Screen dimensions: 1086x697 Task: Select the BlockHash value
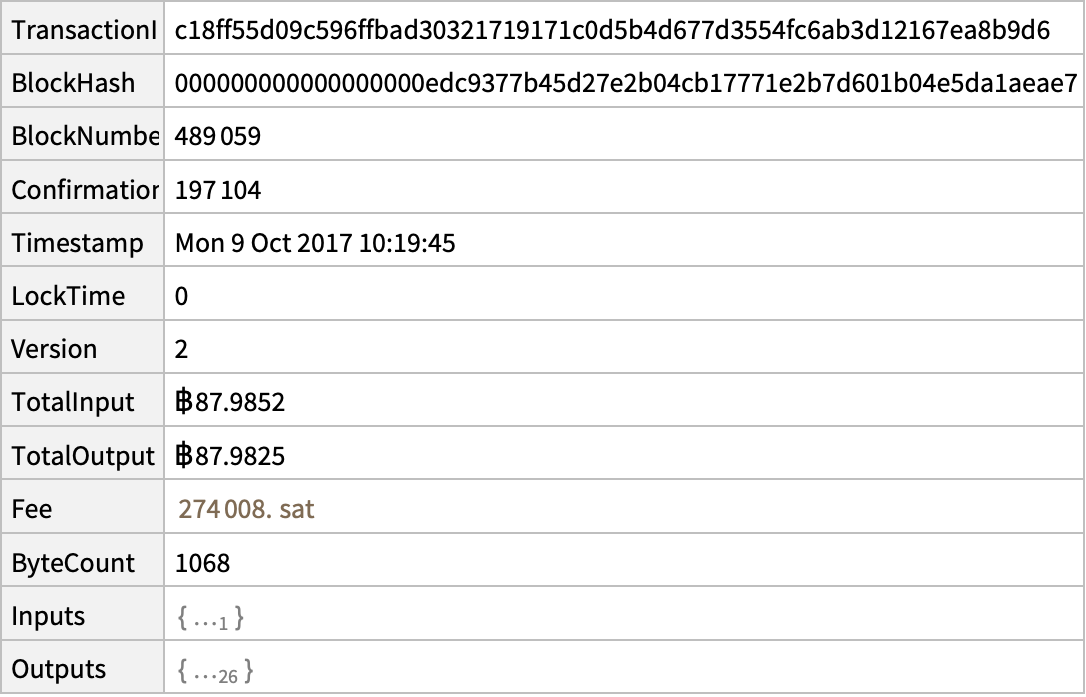coord(626,83)
